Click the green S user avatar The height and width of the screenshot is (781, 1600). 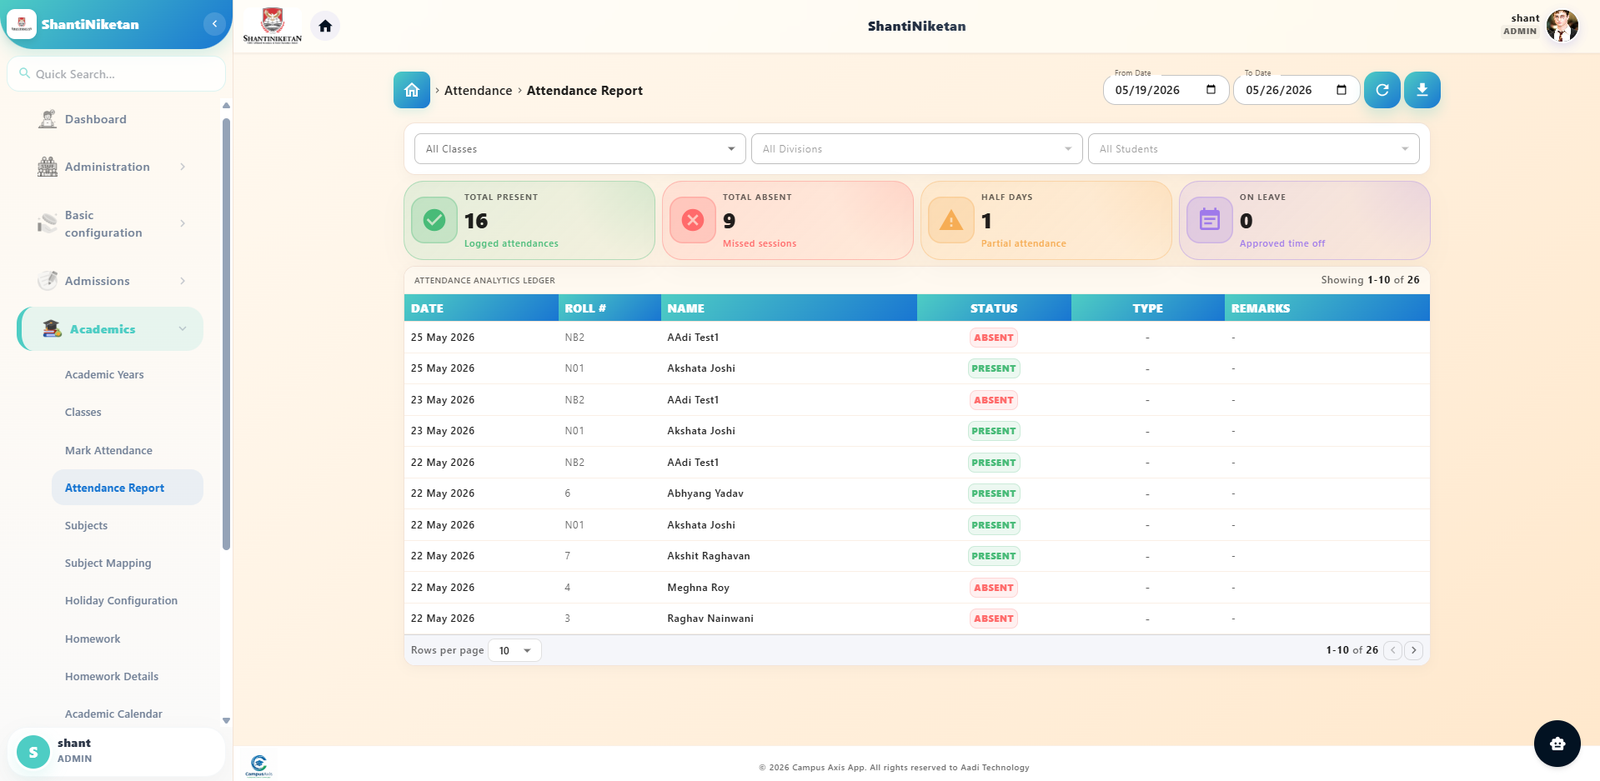33,752
